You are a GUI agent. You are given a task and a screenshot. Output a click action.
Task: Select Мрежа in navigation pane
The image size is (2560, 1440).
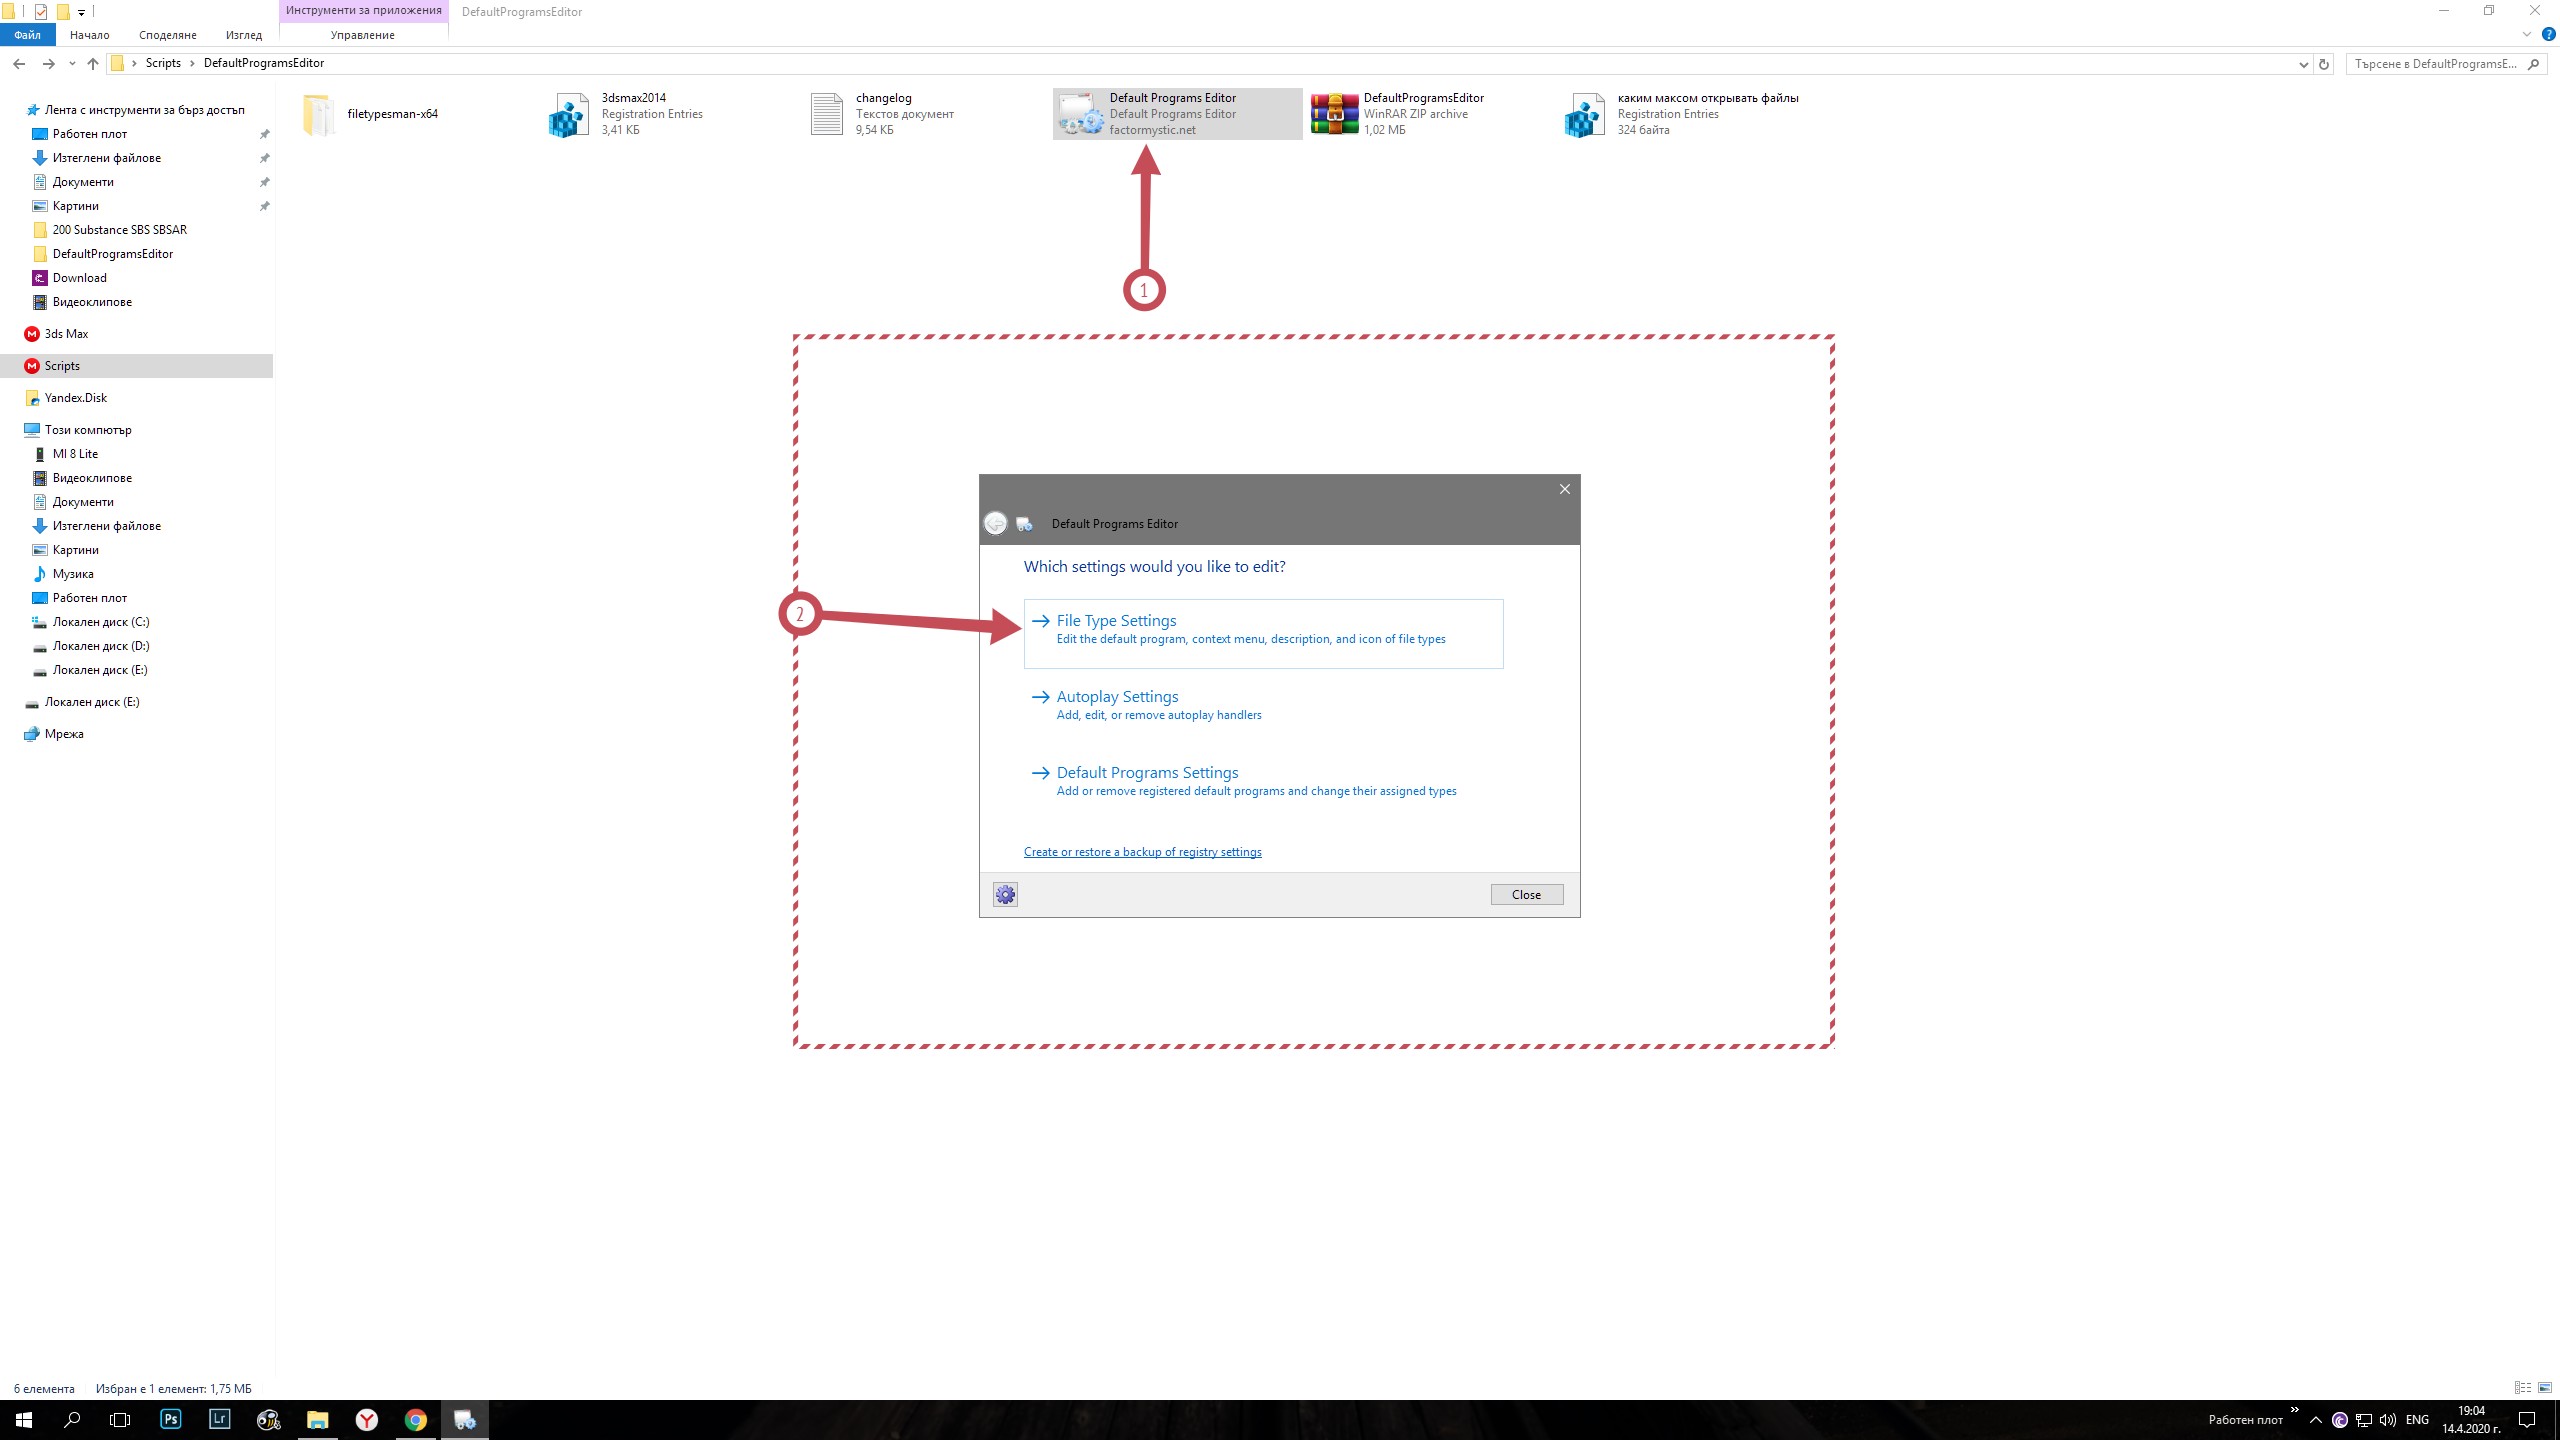click(x=64, y=734)
